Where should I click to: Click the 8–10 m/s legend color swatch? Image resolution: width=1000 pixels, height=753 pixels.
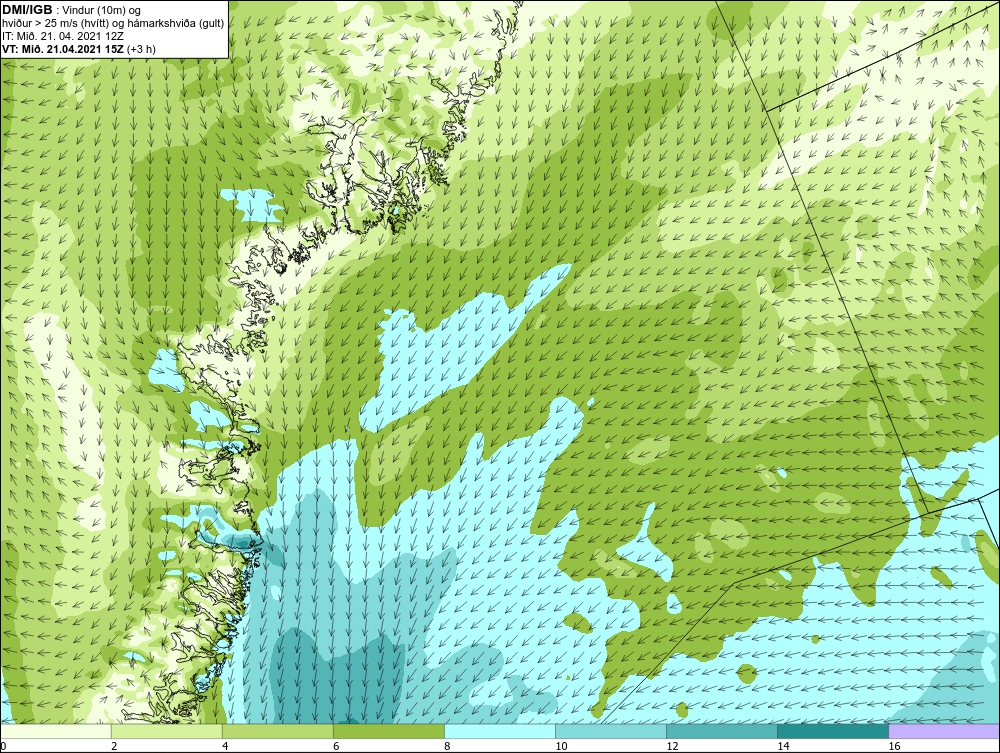coord(500,731)
